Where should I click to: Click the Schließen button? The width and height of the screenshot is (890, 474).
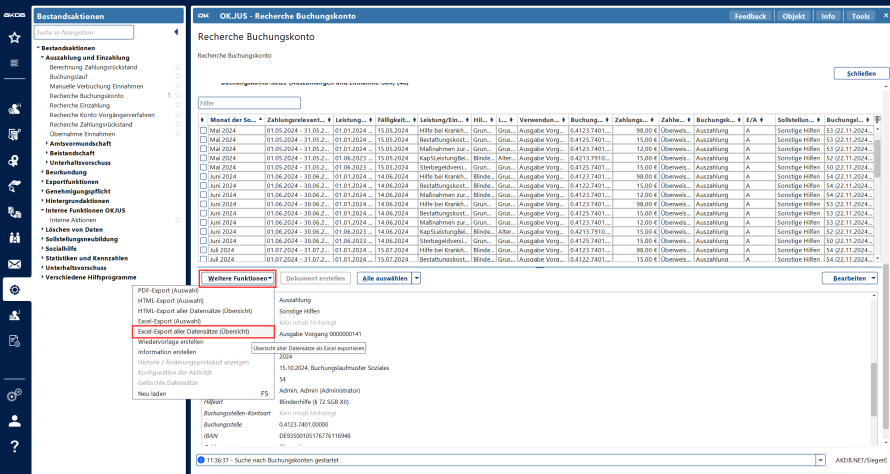tap(861, 73)
